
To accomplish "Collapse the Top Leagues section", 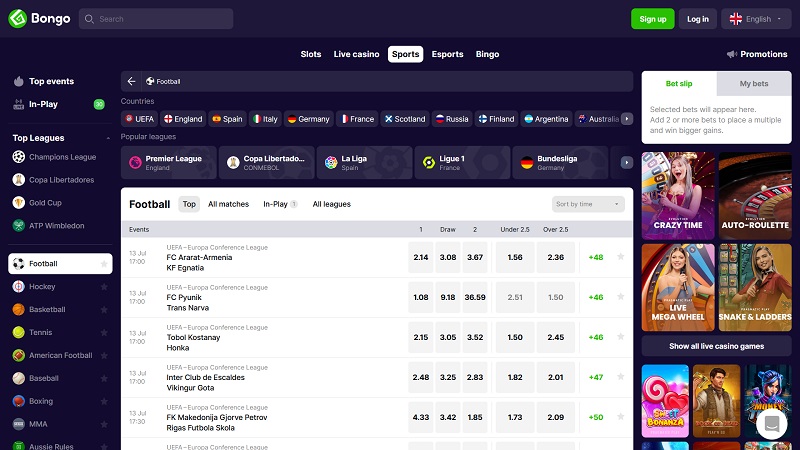I will click(108, 138).
